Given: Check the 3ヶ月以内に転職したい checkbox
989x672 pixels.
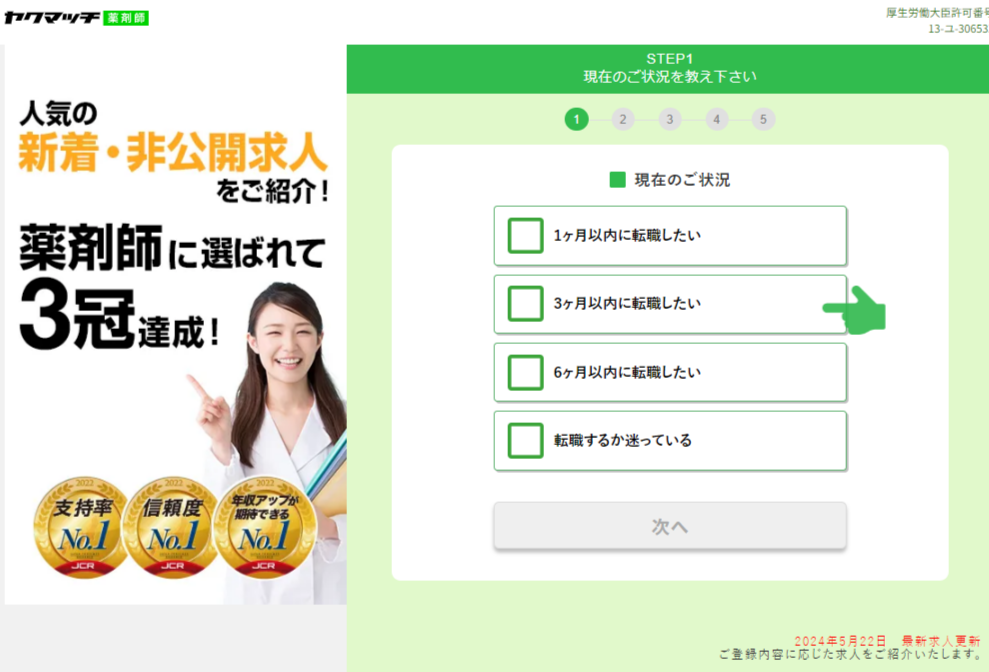Looking at the screenshot, I should [x=525, y=304].
